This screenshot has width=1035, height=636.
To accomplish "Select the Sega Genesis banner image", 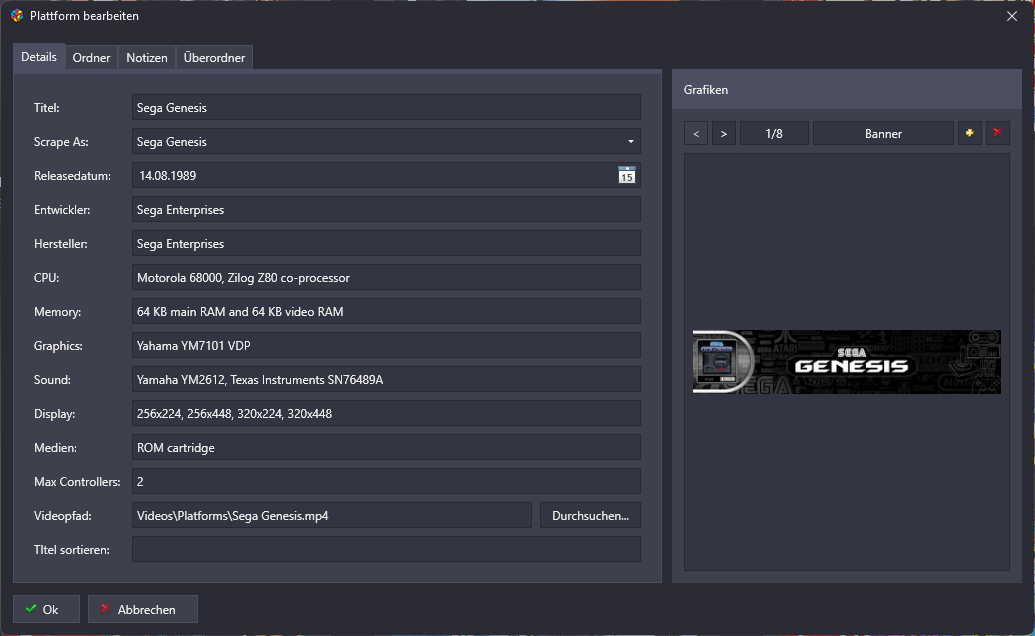I will click(x=847, y=362).
